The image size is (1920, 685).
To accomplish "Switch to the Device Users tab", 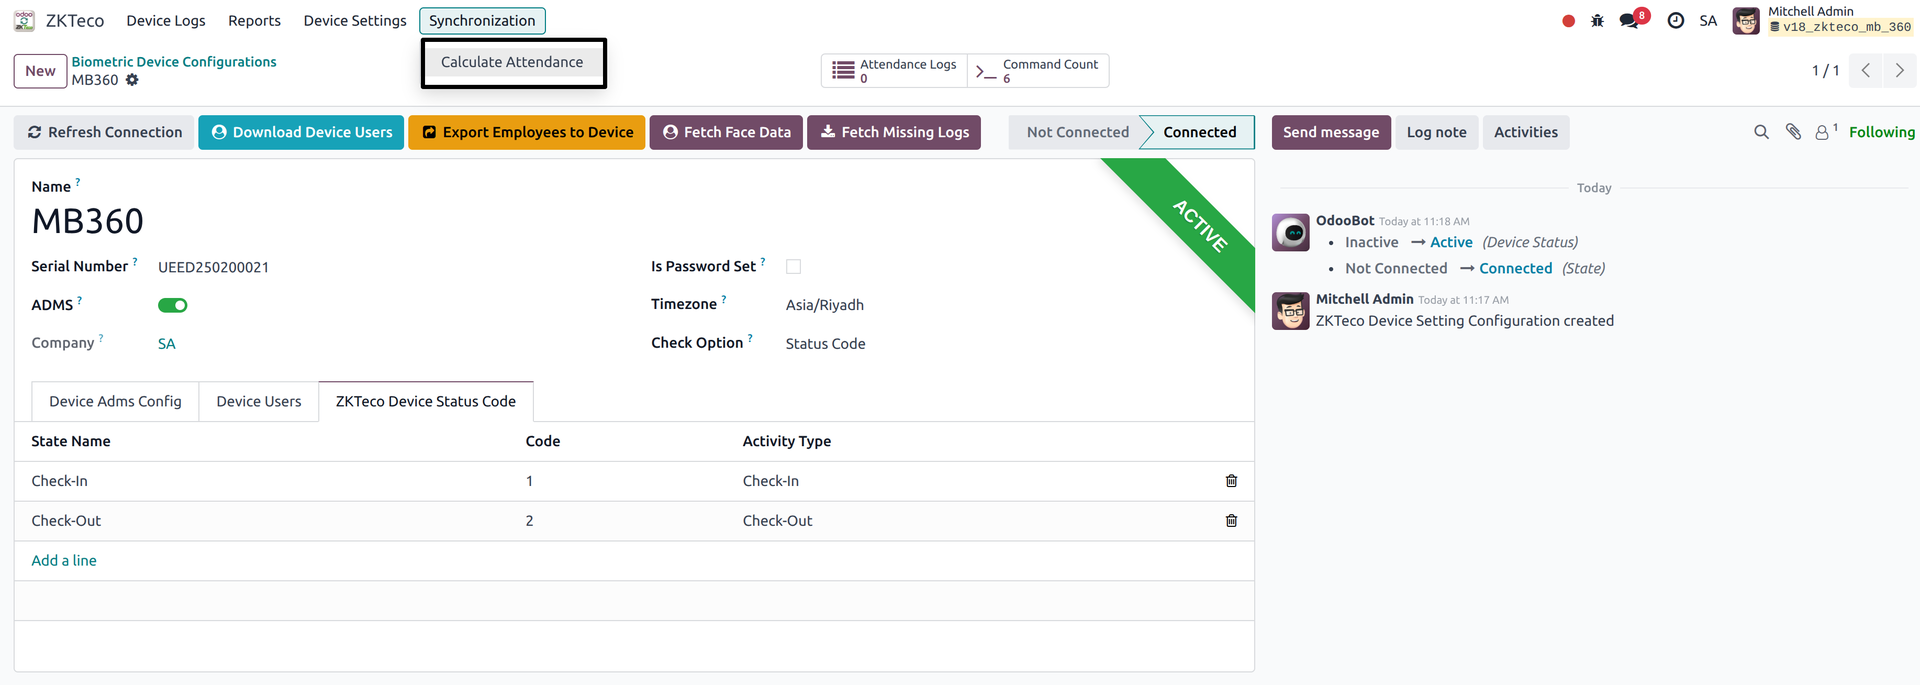I will tap(258, 401).
